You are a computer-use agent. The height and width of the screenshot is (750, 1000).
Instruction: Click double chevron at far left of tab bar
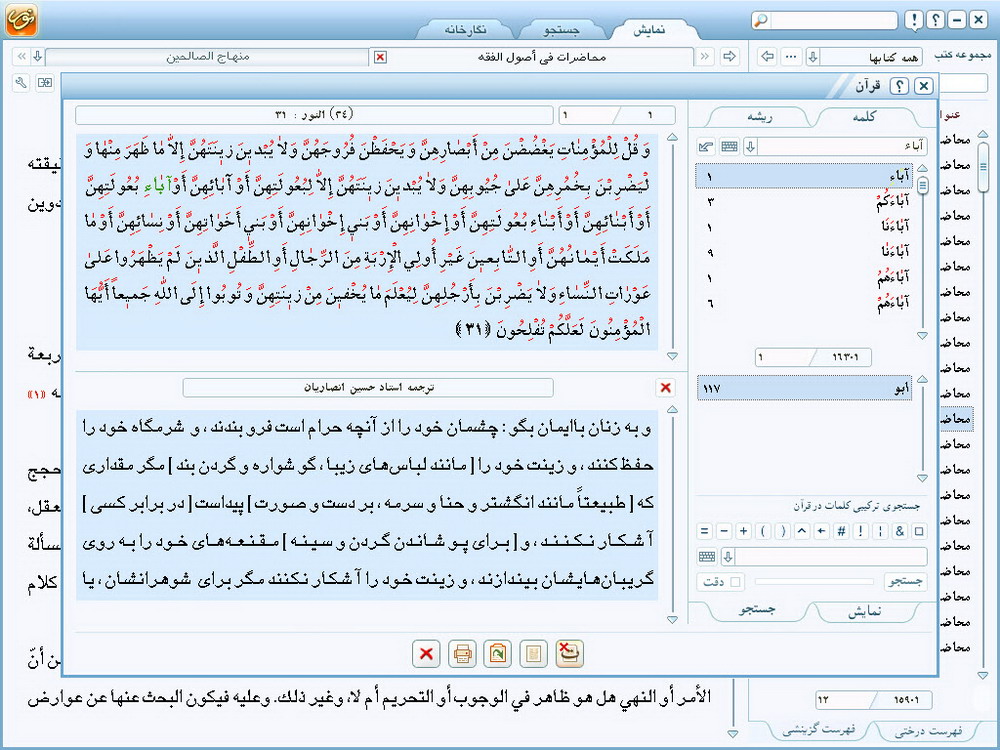21,57
